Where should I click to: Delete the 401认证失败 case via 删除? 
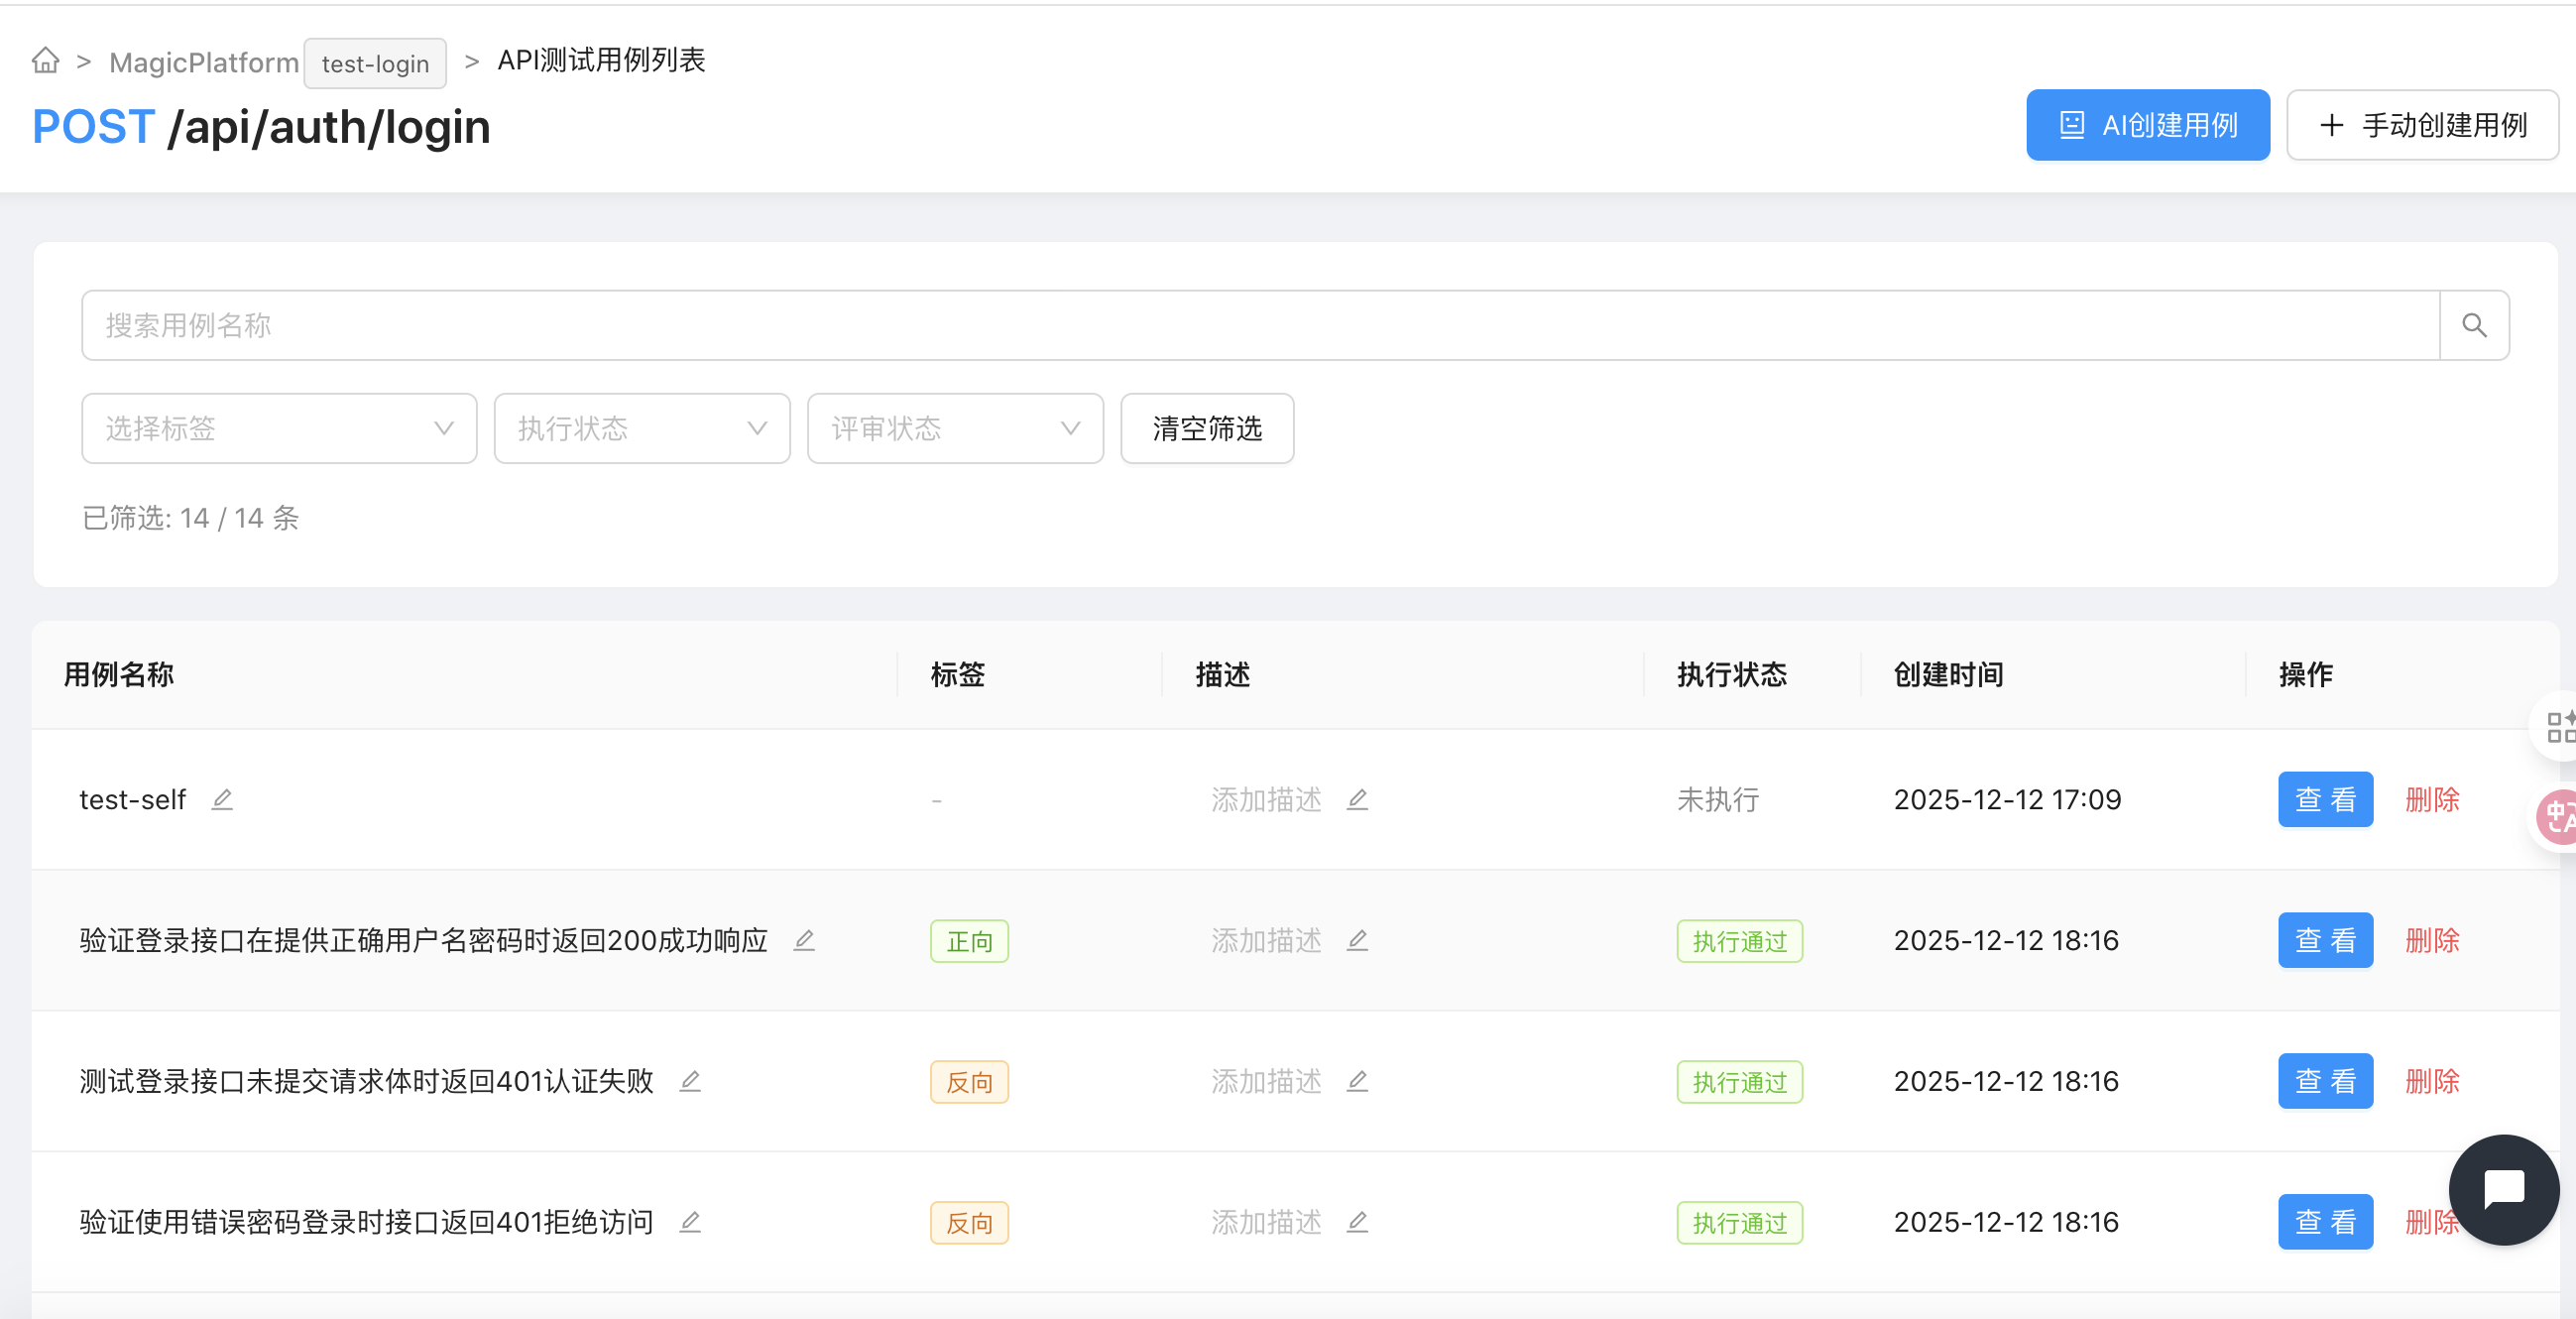2431,1081
